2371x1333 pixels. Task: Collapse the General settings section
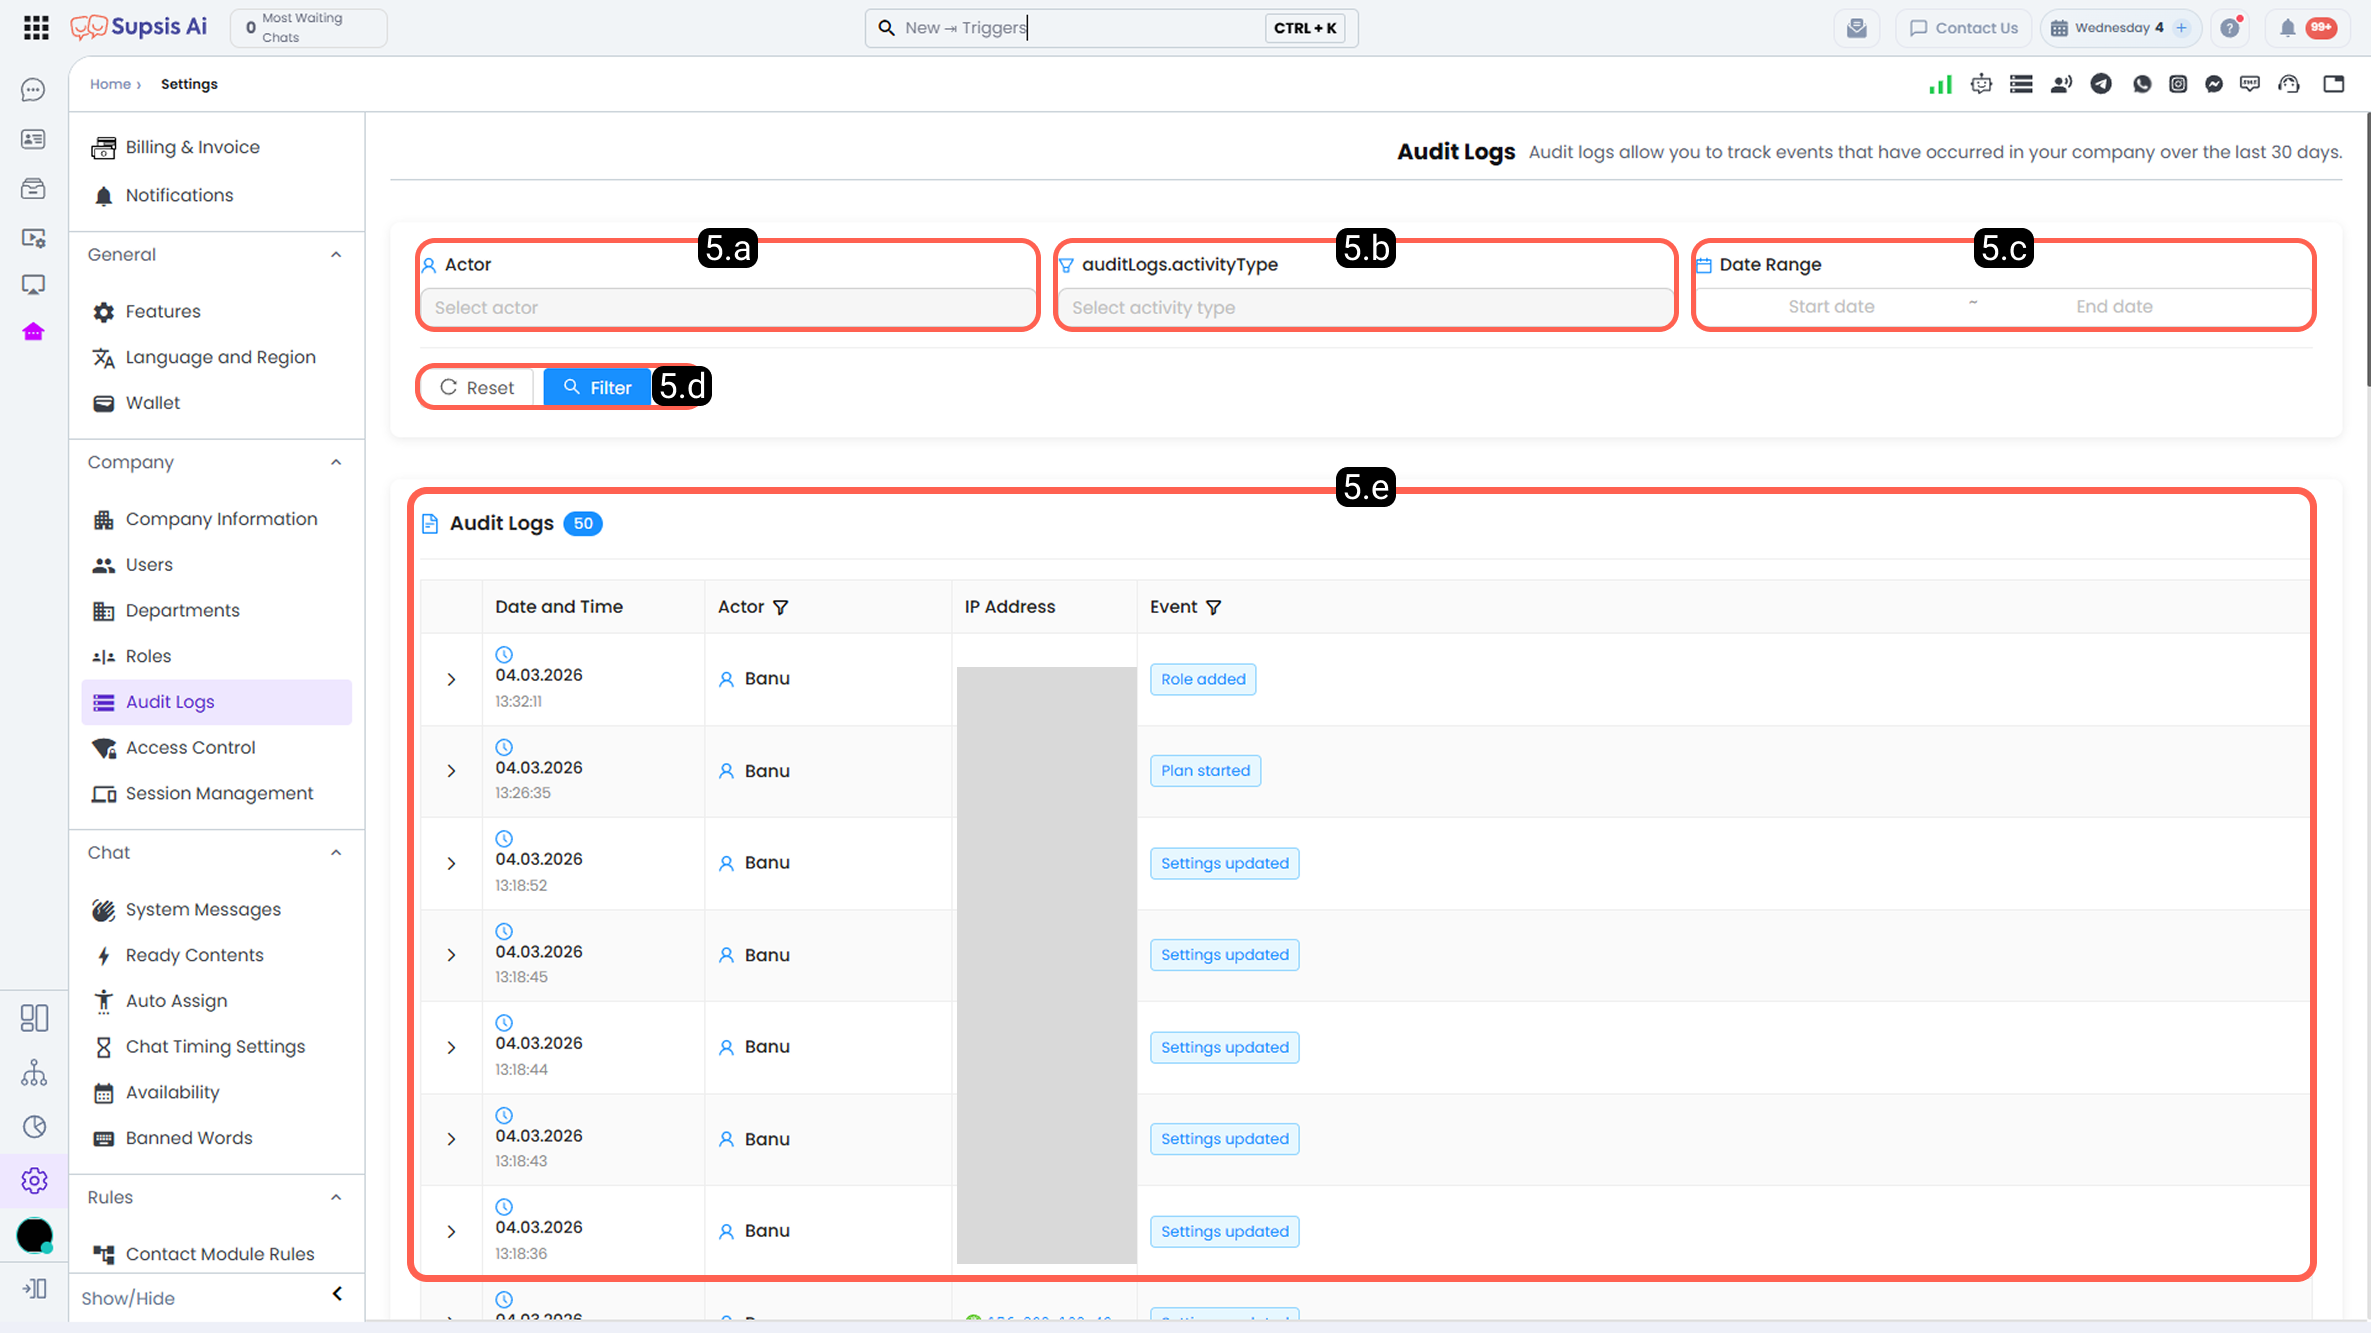pos(336,255)
